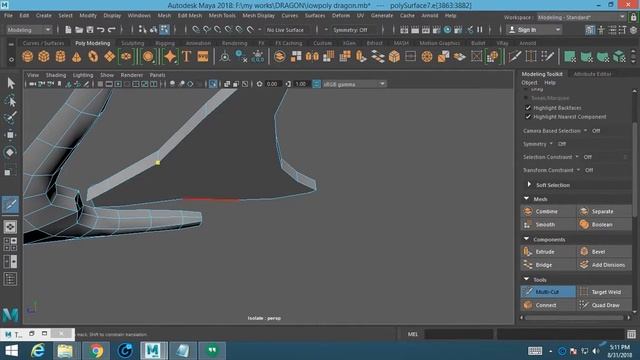This screenshot has width=640, height=360.
Task: Activate the Scale tool in the toolbox
Action: pos(11,171)
